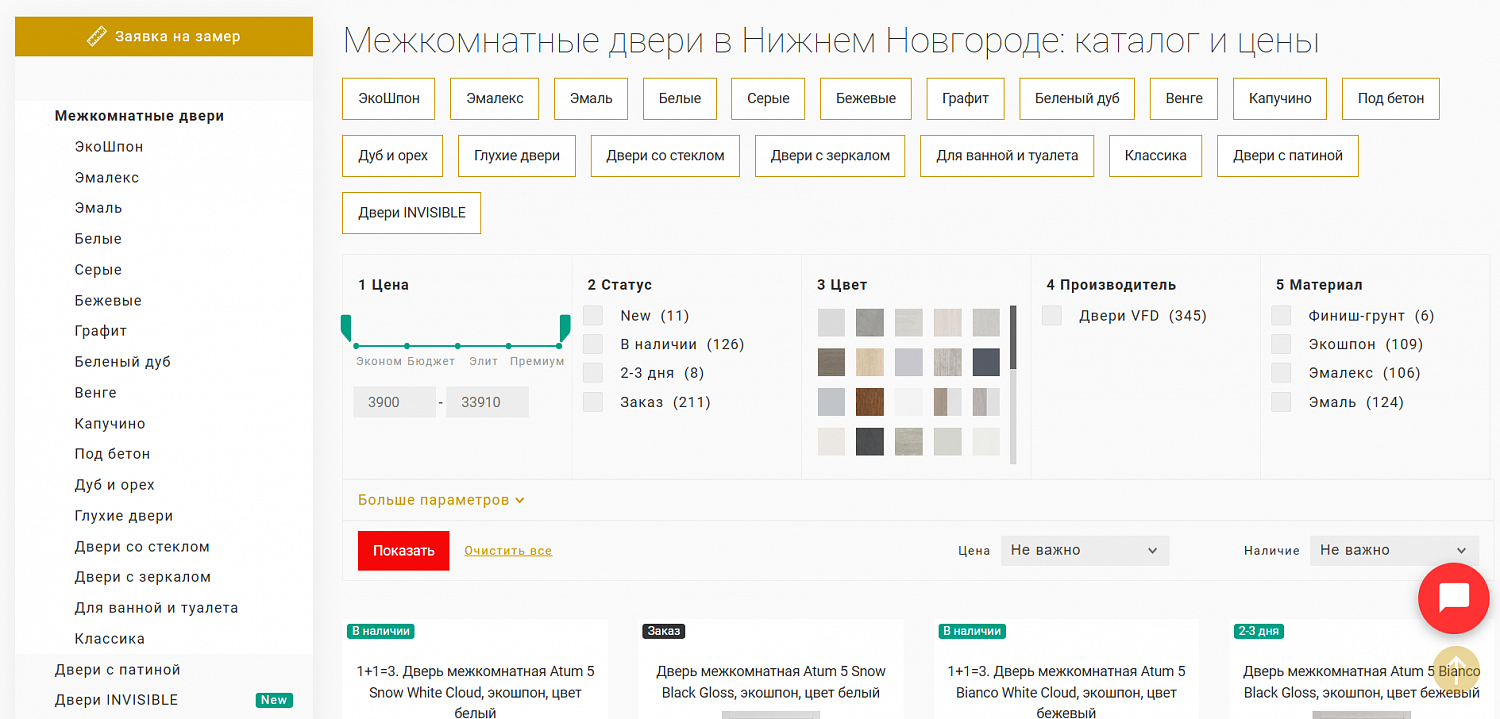Select the dark navy-graphite color swatch
Image resolution: width=1500 pixels, height=719 pixels.
coord(986,362)
